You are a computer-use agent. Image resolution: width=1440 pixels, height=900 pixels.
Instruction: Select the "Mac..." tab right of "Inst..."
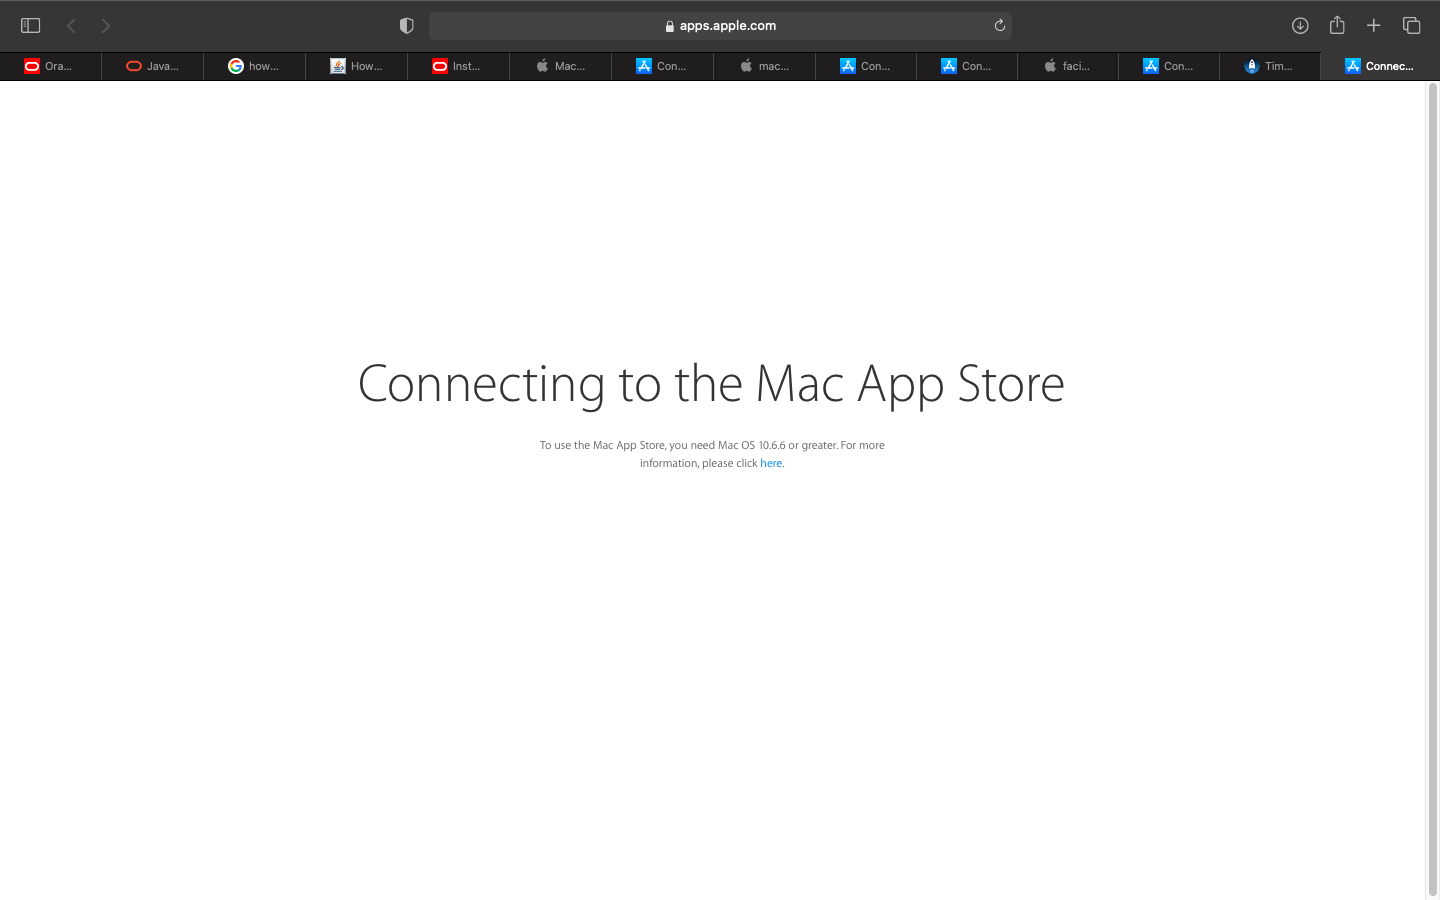(x=560, y=66)
